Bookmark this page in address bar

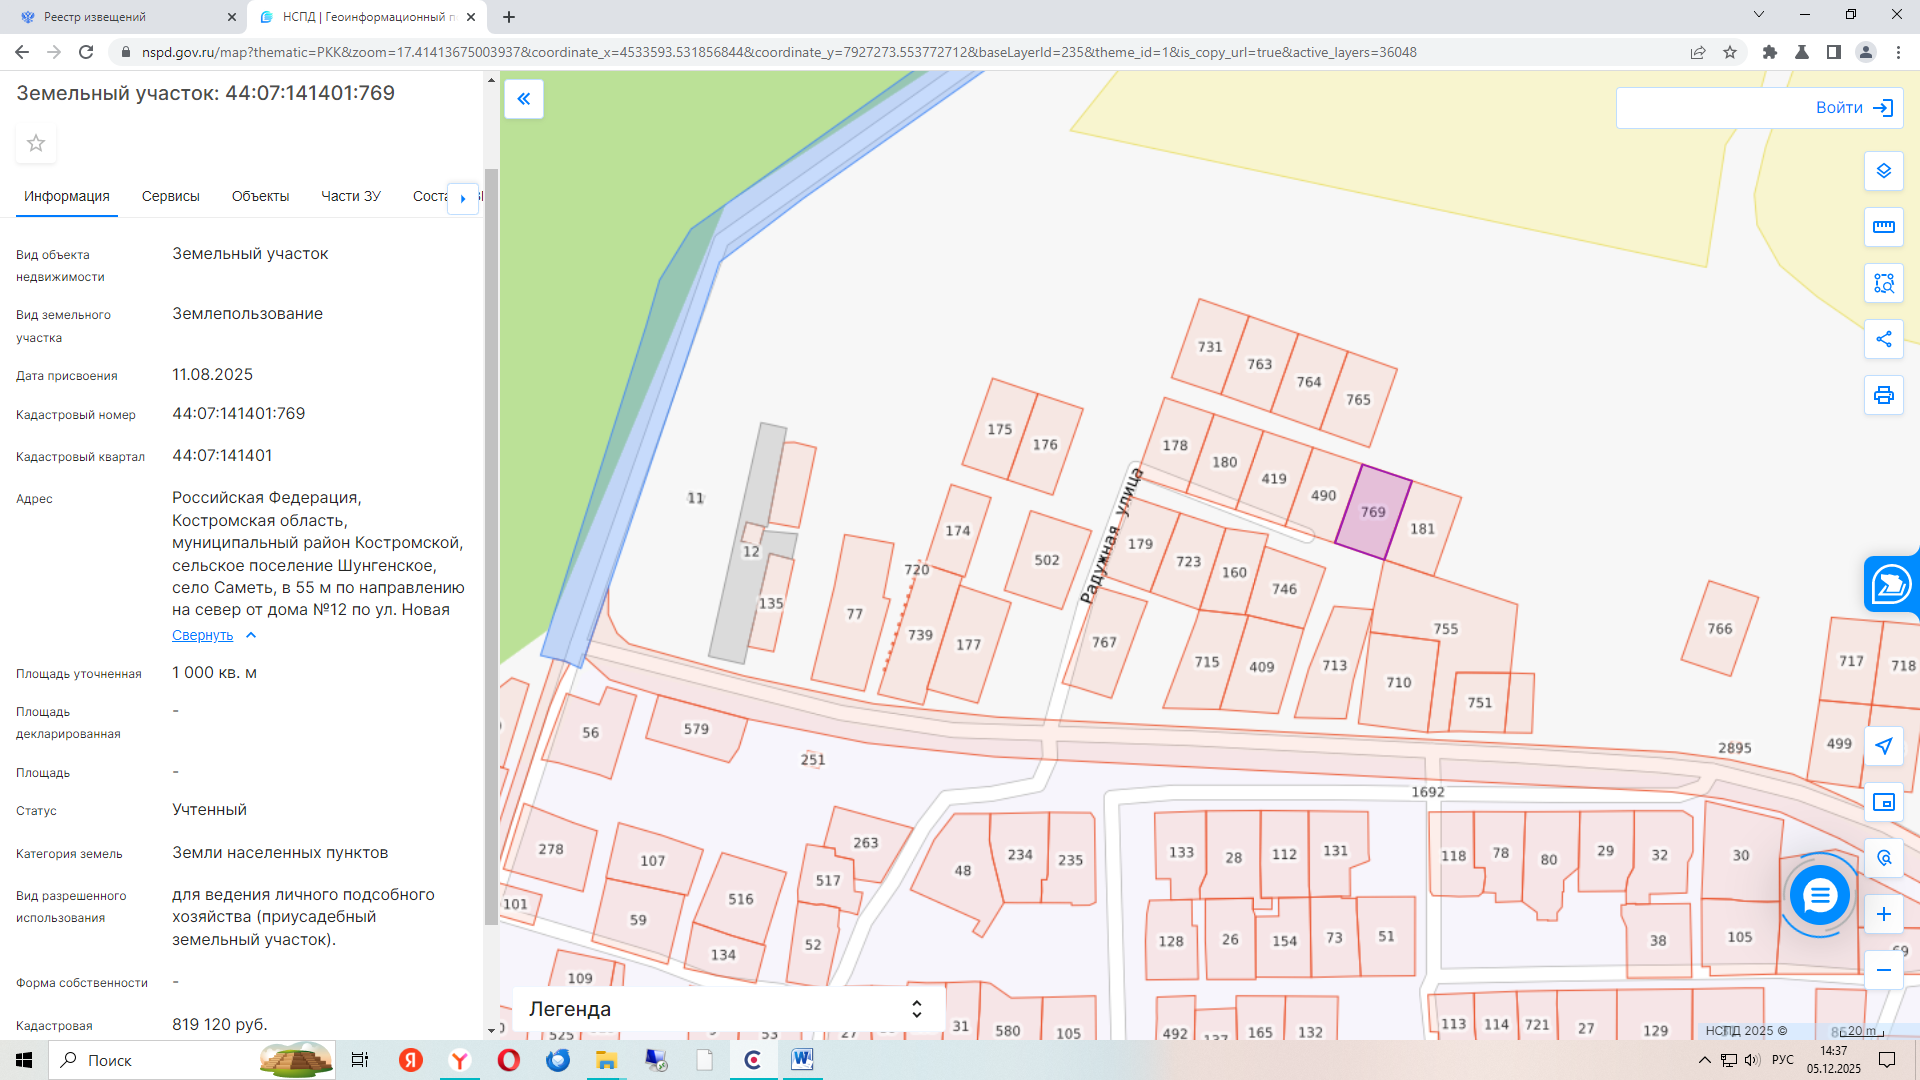(1729, 52)
